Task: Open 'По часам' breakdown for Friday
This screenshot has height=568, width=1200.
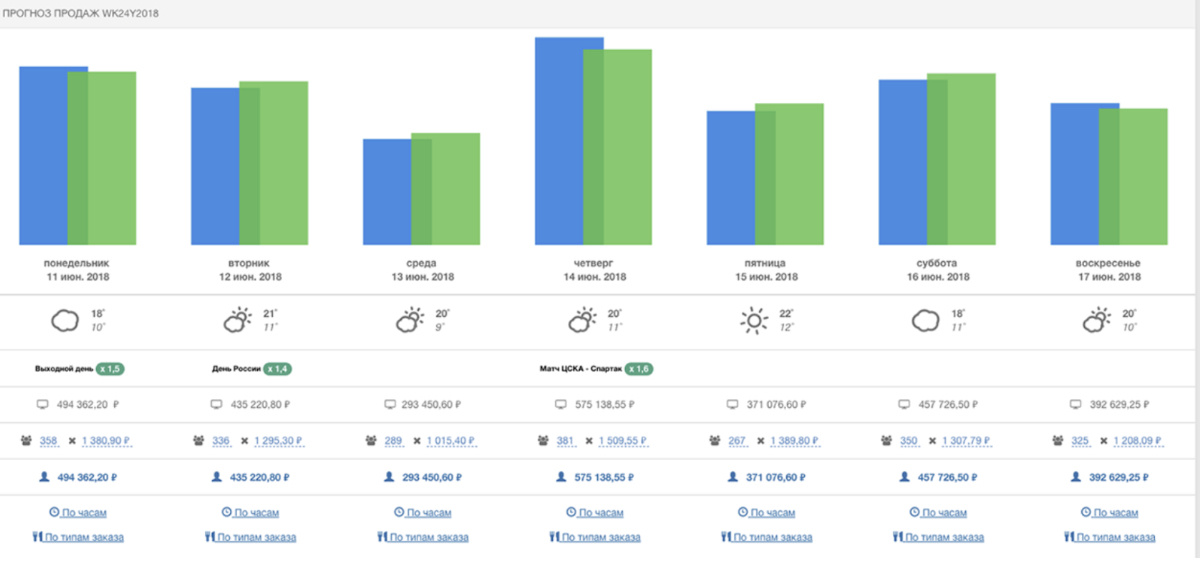Action: pos(766,512)
